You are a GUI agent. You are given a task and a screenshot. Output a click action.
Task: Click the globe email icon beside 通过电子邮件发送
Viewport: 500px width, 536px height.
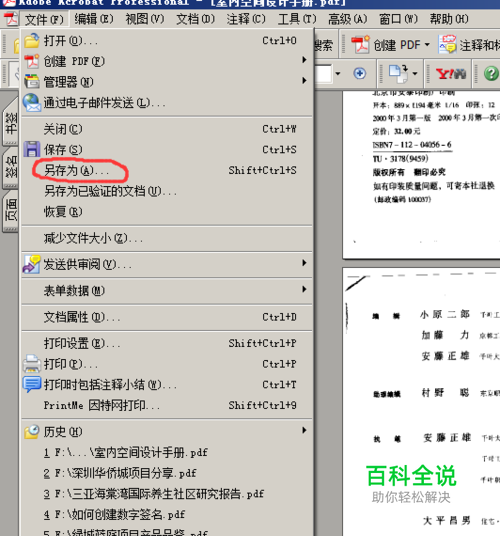click(x=32, y=103)
